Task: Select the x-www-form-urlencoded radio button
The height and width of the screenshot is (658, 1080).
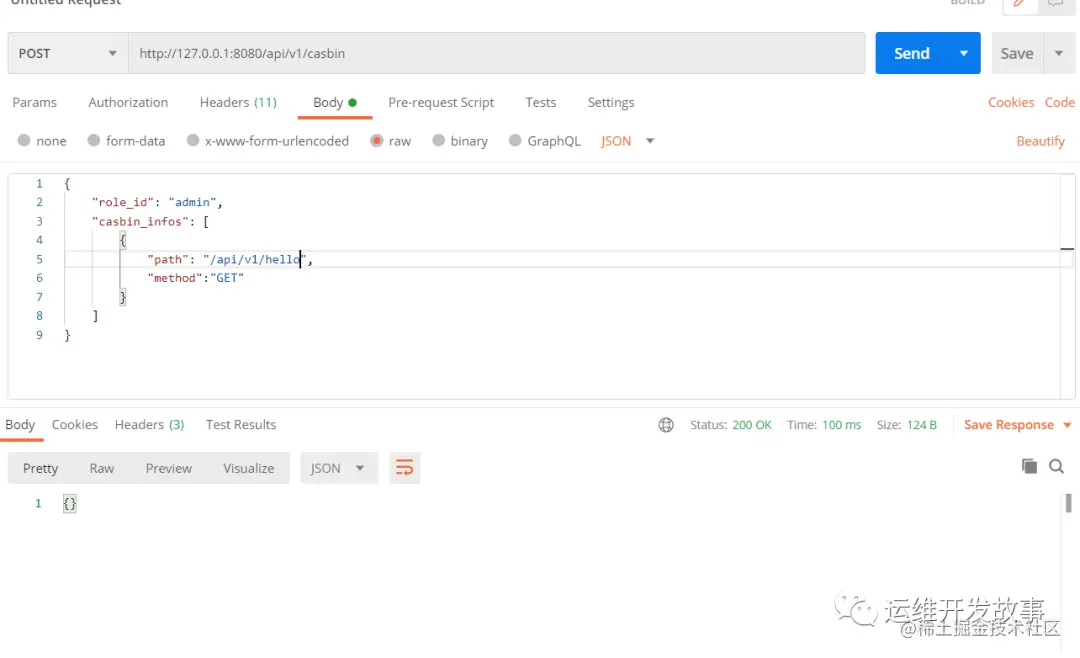Action: [193, 141]
